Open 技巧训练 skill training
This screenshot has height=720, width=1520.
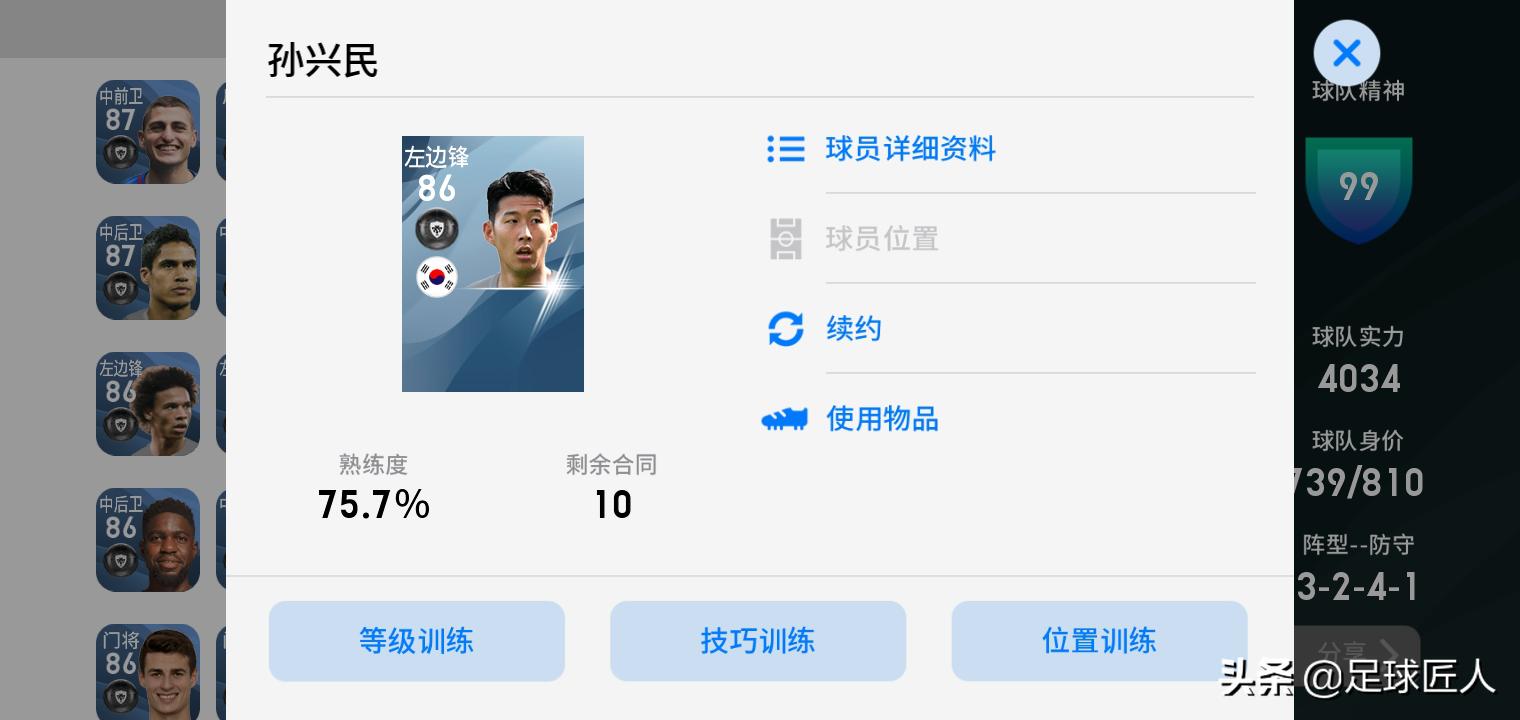coord(758,641)
